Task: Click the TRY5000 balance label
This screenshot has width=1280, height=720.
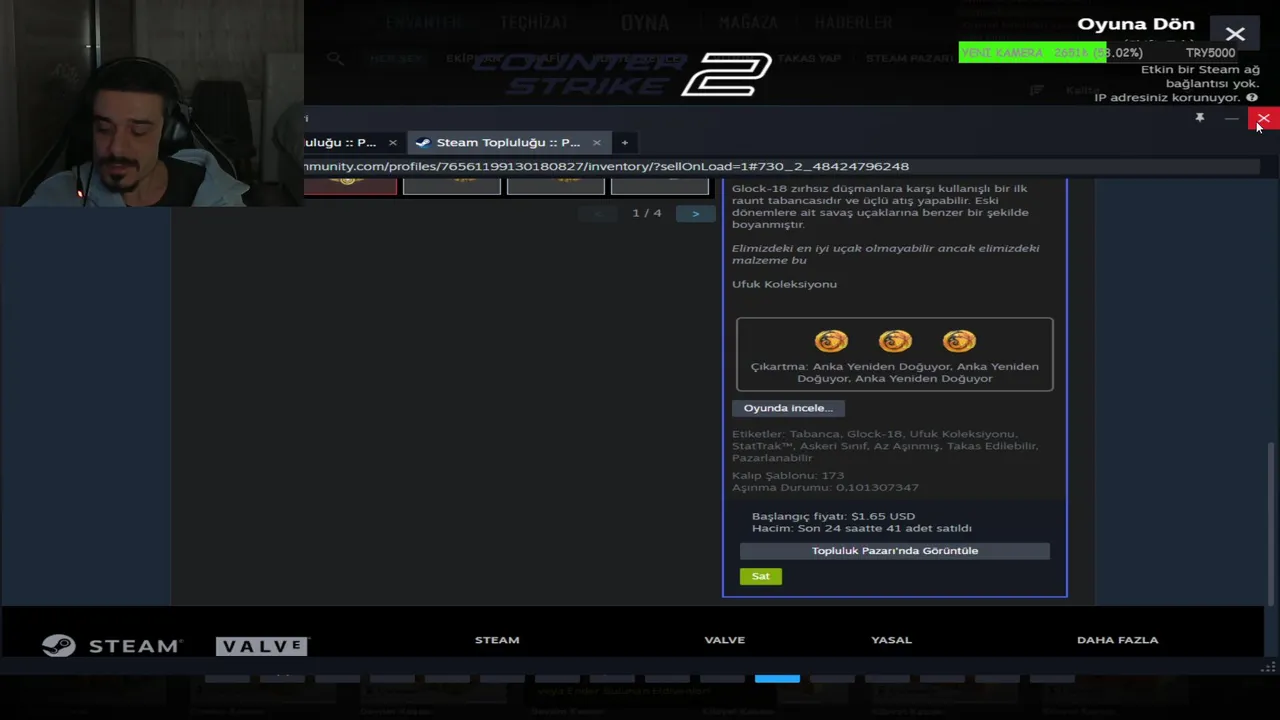Action: pyautogui.click(x=1210, y=53)
